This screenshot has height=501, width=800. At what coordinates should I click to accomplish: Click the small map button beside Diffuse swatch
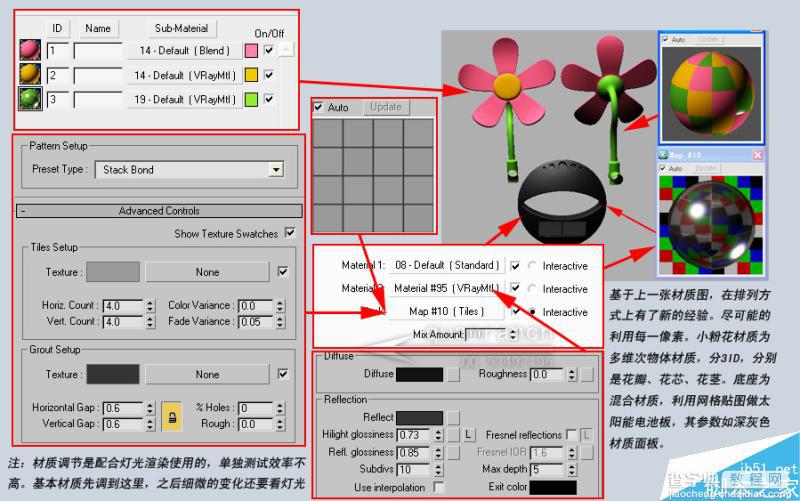click(453, 374)
